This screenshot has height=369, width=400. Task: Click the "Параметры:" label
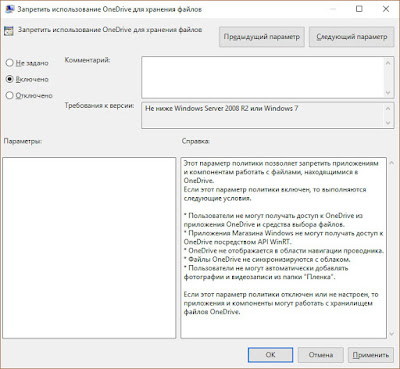(x=23, y=141)
